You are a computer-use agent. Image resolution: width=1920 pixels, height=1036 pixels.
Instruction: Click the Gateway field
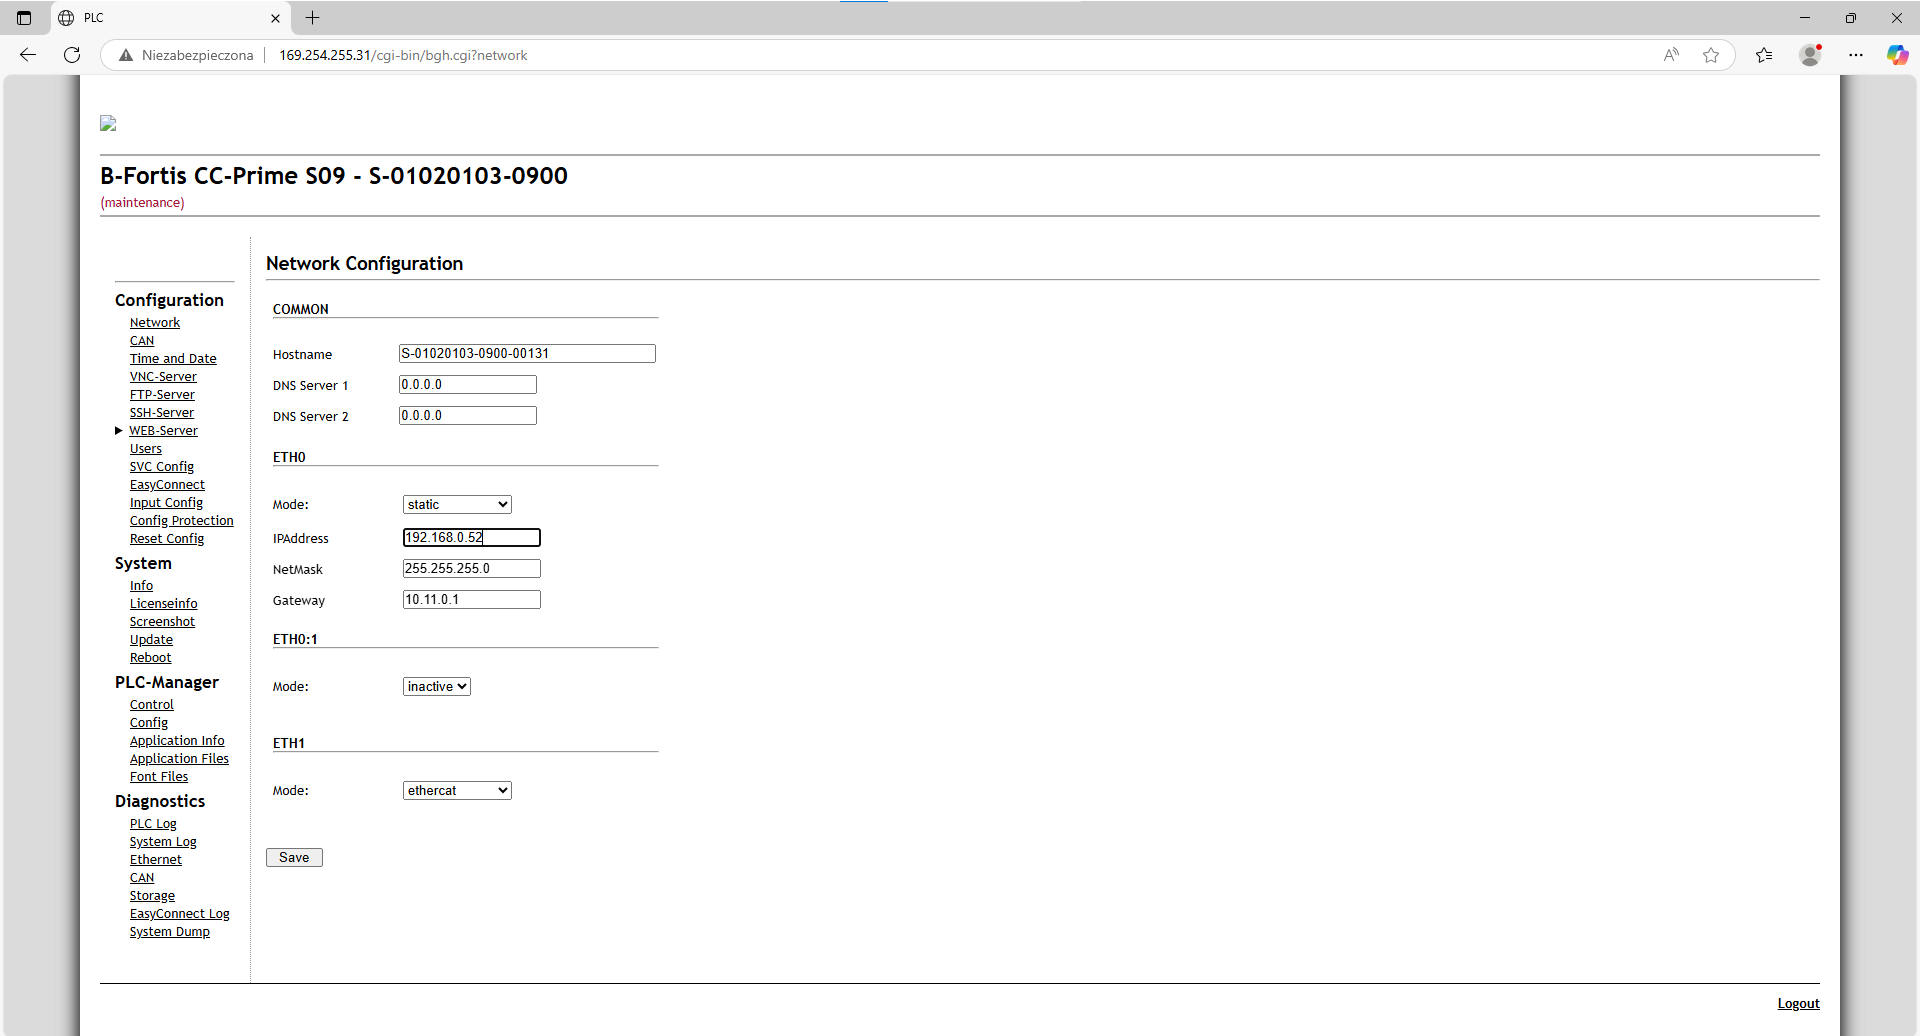(x=472, y=600)
